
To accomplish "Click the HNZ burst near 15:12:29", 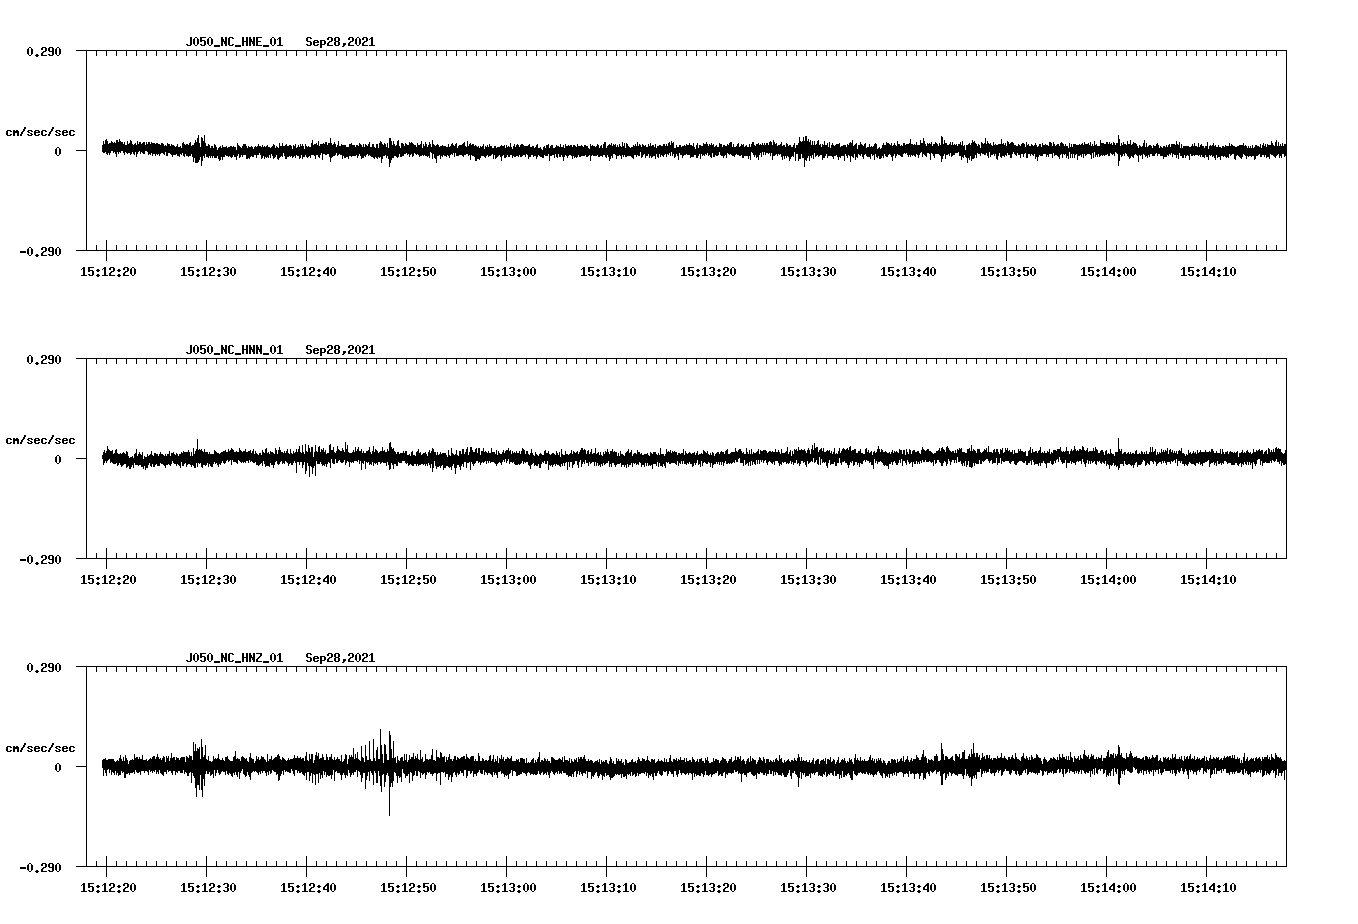I will coord(198,768).
